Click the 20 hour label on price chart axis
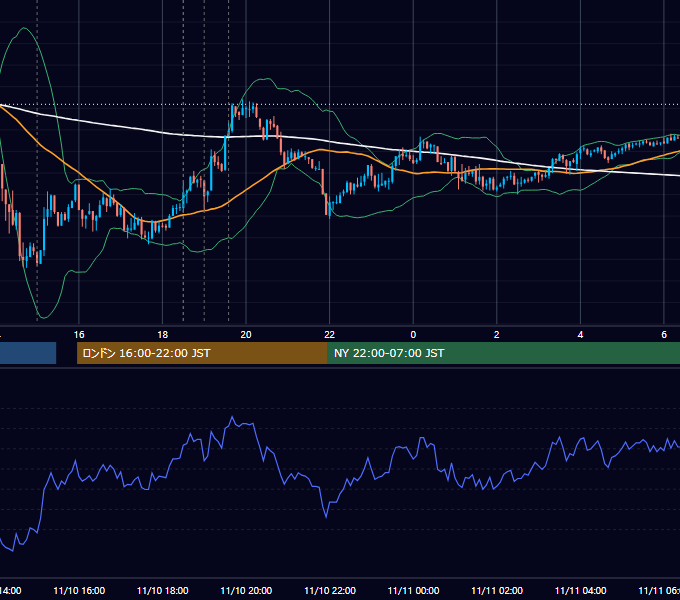The image size is (680, 600). point(246,335)
